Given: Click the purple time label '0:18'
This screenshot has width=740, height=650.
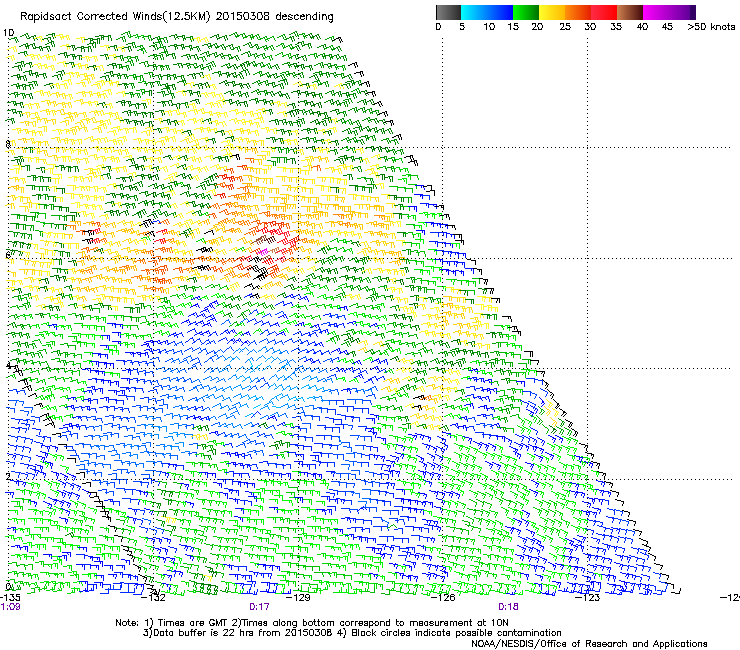Looking at the screenshot, I should click(508, 607).
